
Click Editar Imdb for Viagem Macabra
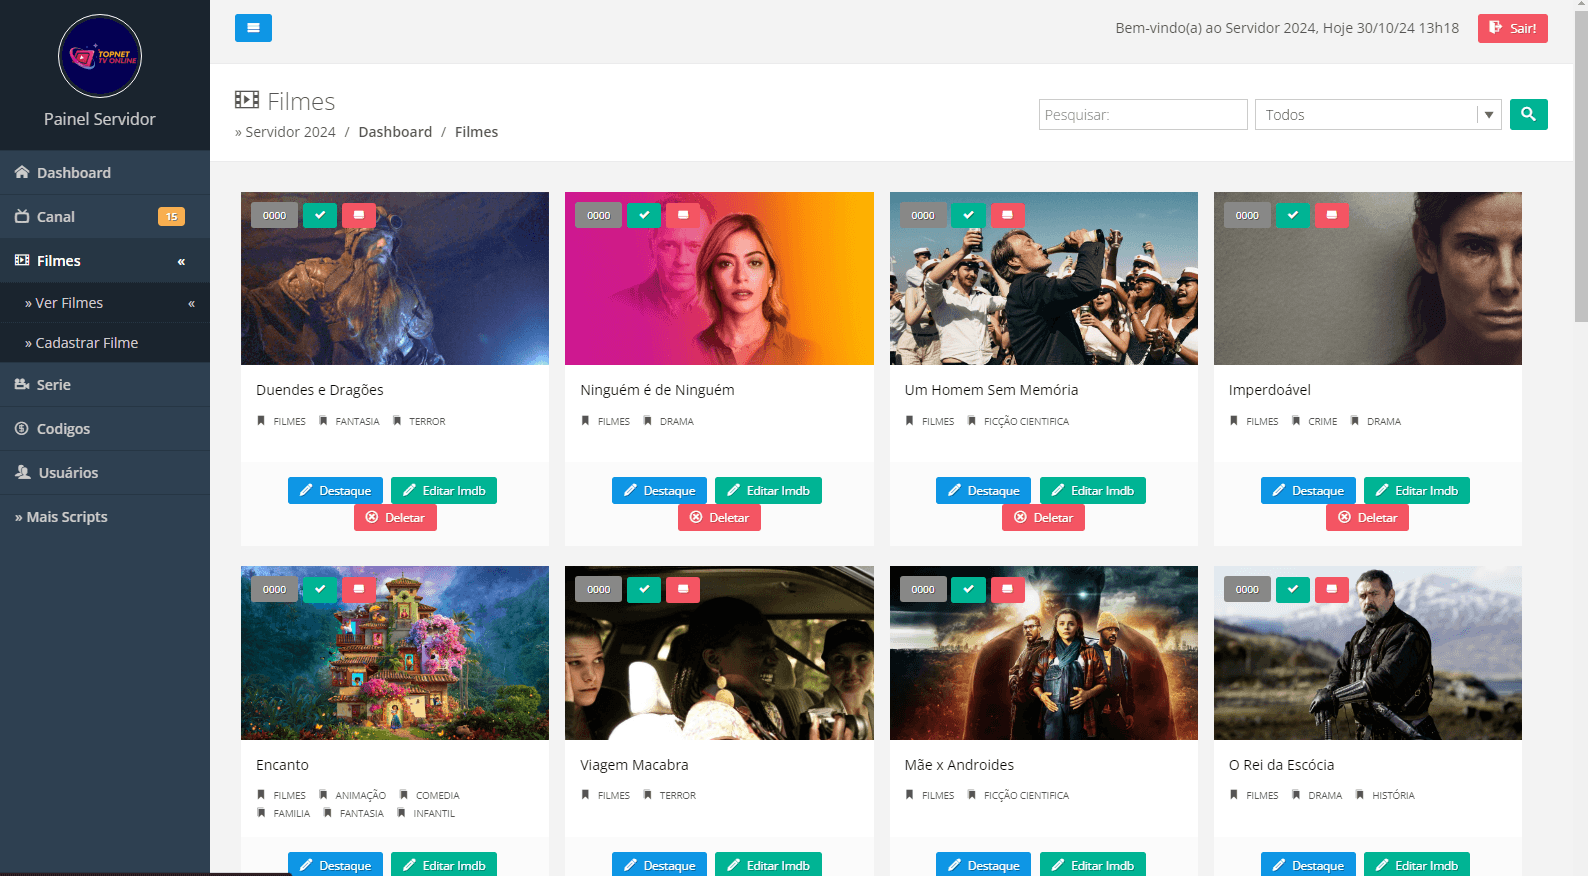(768, 864)
